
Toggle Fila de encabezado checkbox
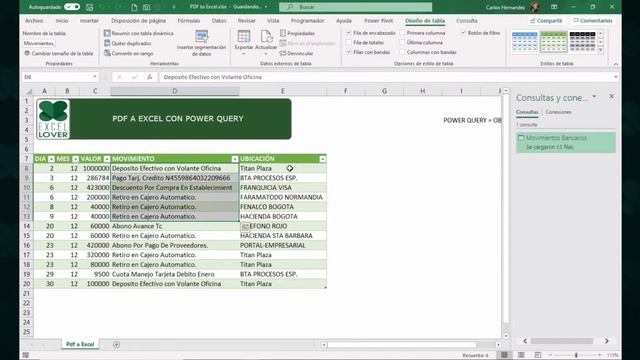pos(349,33)
